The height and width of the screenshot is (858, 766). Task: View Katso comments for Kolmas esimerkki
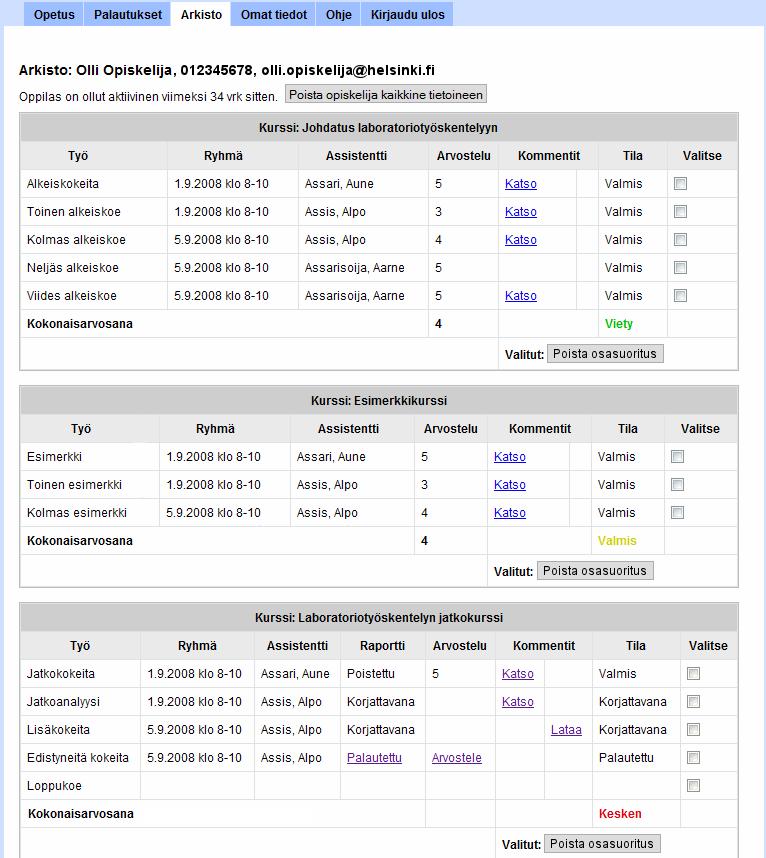509,512
